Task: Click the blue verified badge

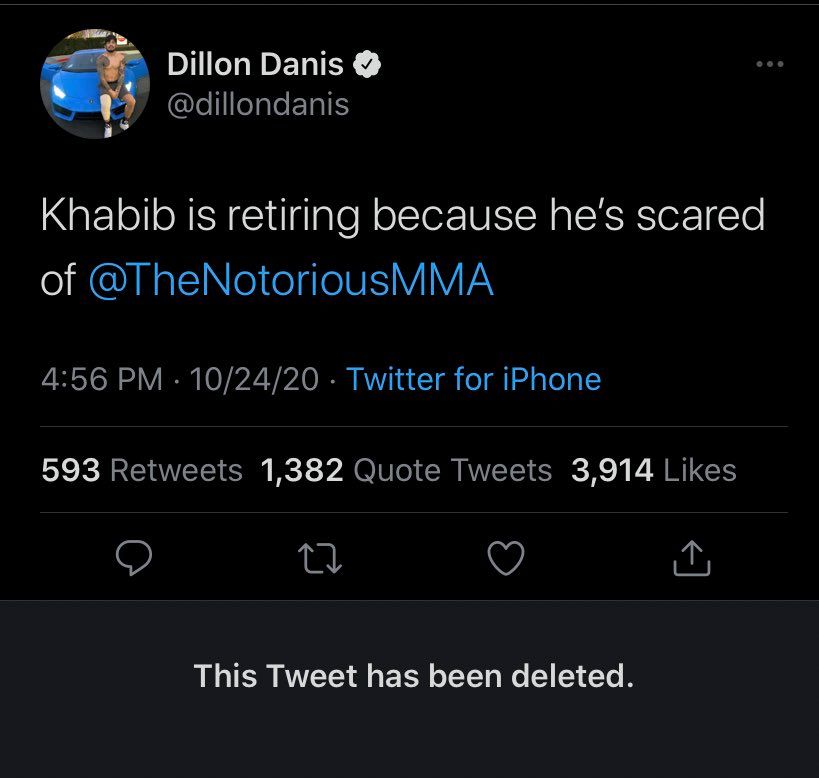Action: (x=368, y=65)
